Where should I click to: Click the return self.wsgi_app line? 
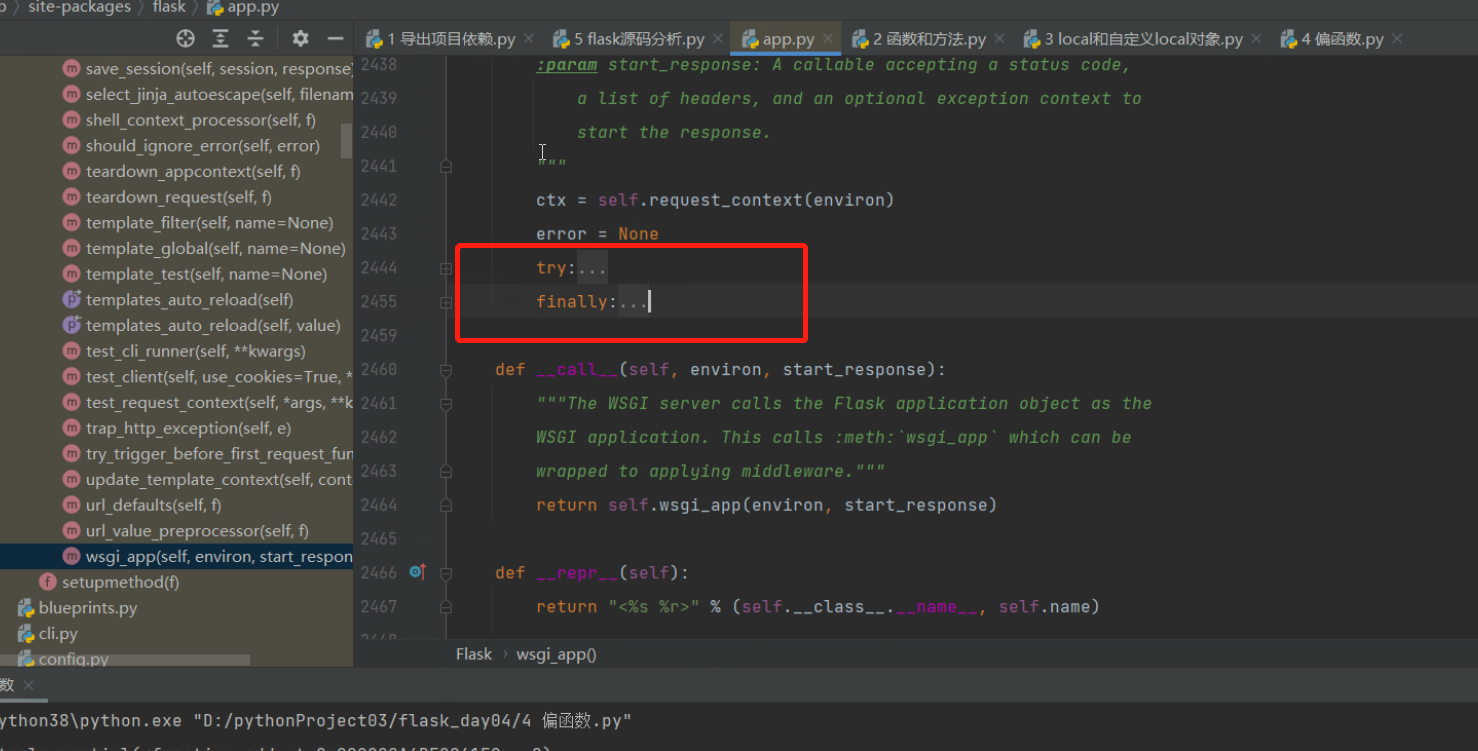[x=766, y=505]
